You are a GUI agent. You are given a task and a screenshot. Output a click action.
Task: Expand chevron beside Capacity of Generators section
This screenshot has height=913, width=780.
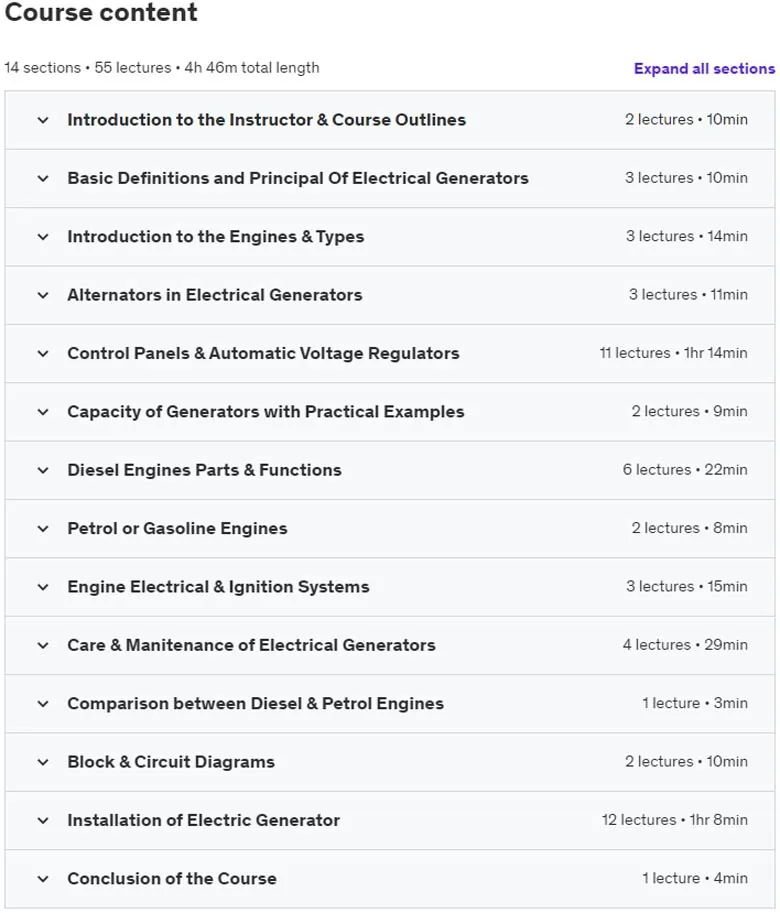43,412
